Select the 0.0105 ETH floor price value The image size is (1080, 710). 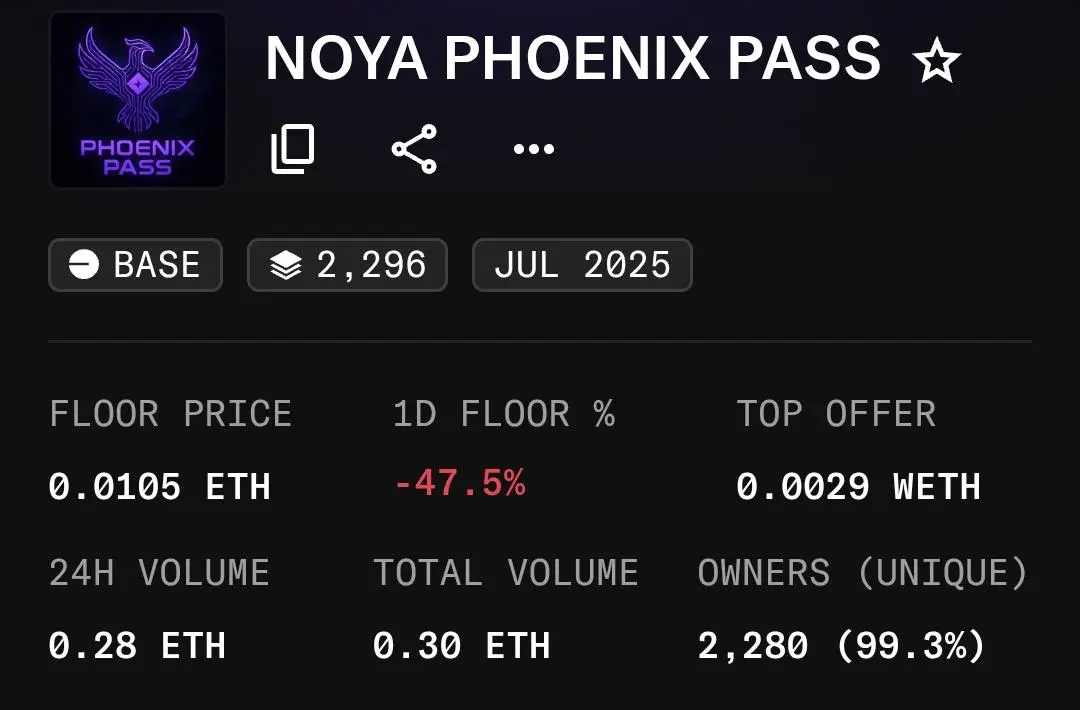click(160, 487)
